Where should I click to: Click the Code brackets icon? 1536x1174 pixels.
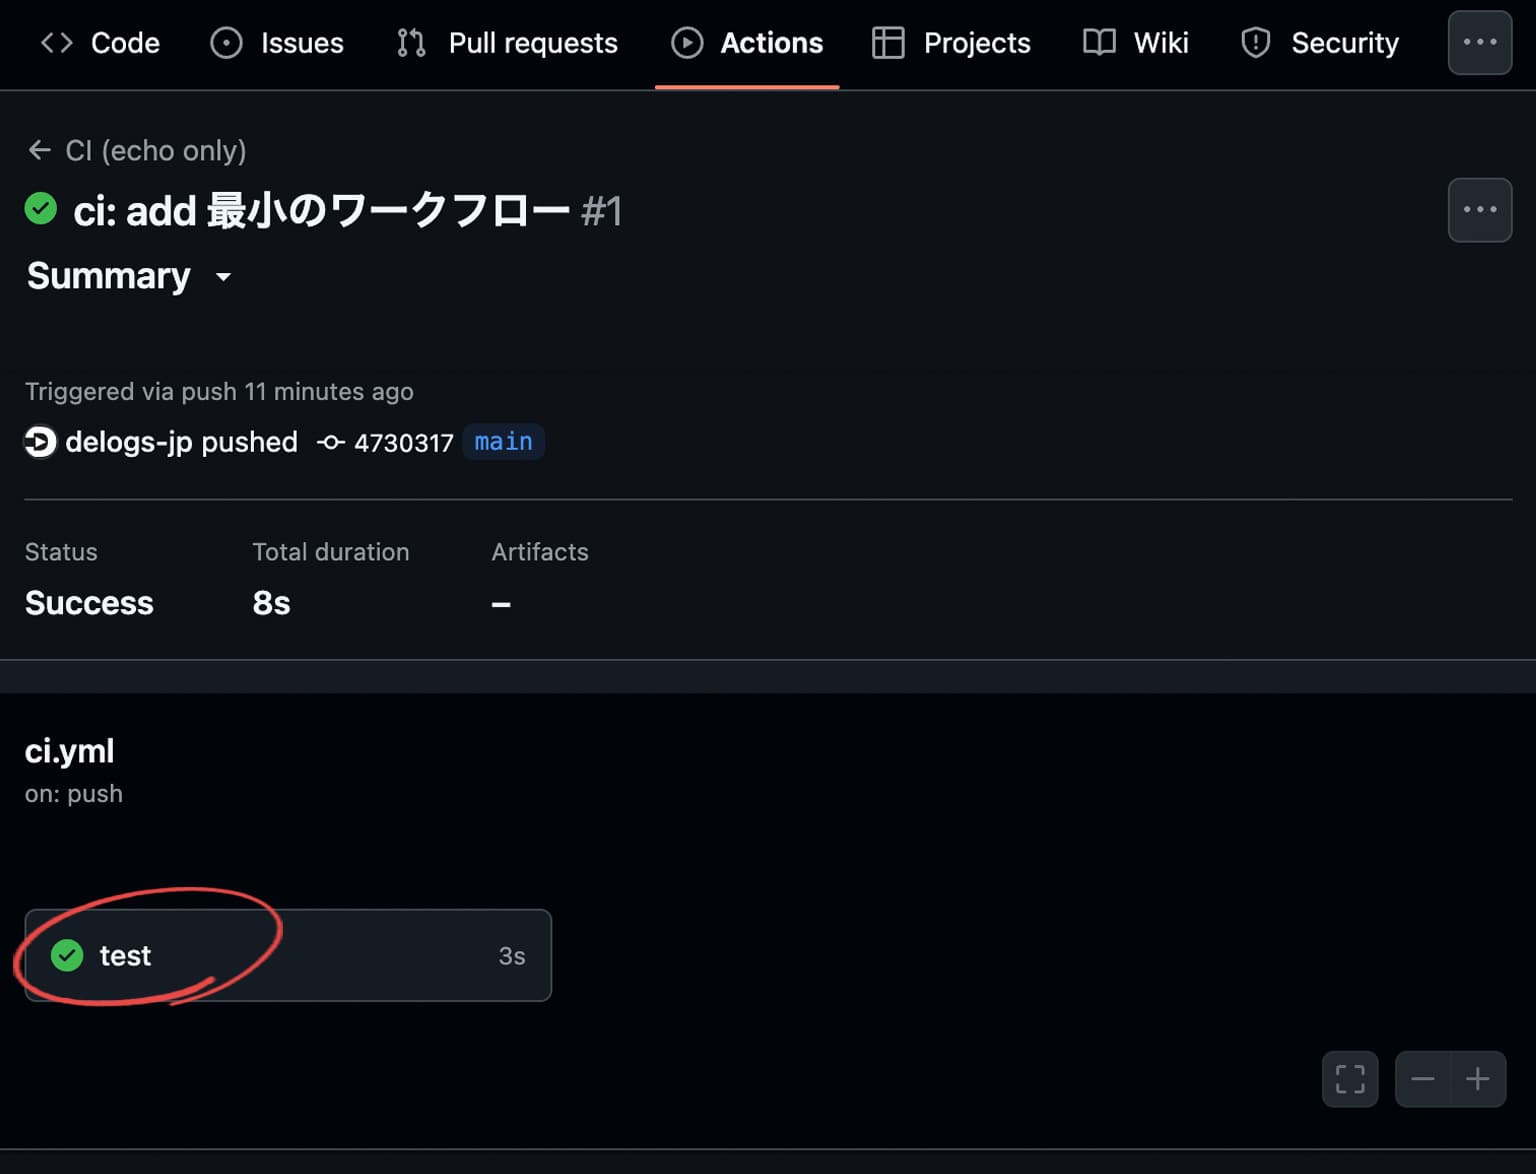click(57, 43)
